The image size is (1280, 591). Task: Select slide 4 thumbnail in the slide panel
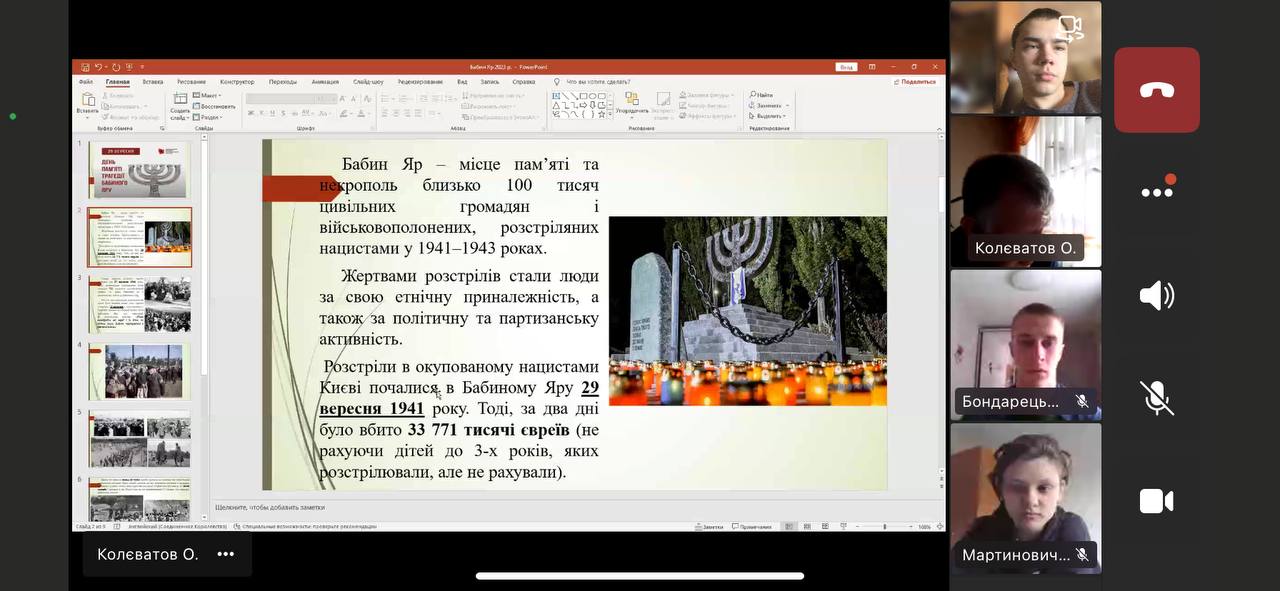(x=139, y=371)
